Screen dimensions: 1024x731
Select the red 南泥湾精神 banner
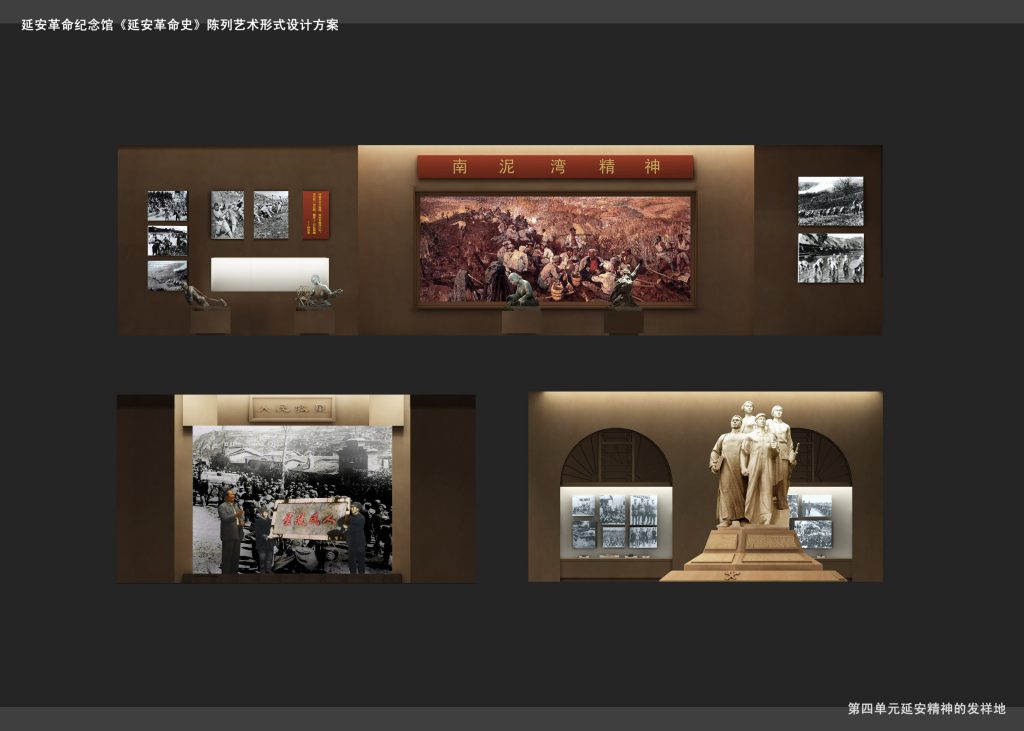pos(555,167)
